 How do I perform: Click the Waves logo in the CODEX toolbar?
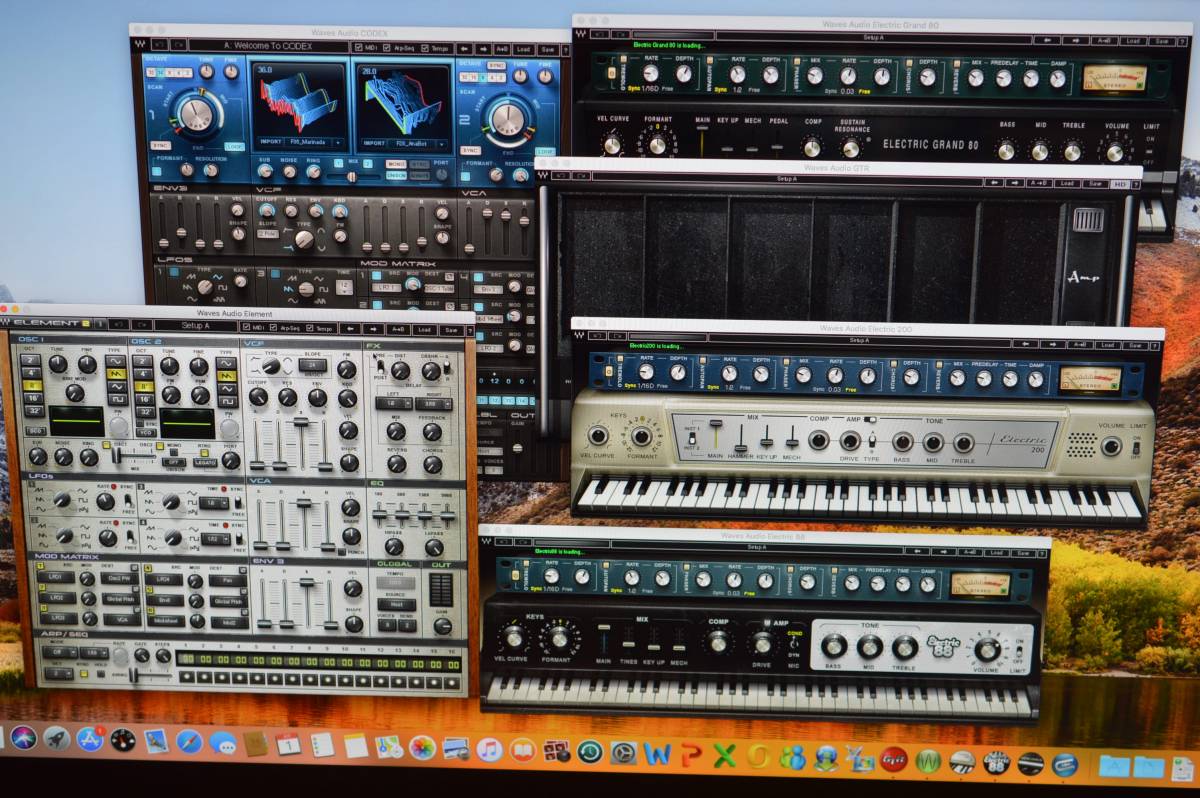[x=139, y=43]
